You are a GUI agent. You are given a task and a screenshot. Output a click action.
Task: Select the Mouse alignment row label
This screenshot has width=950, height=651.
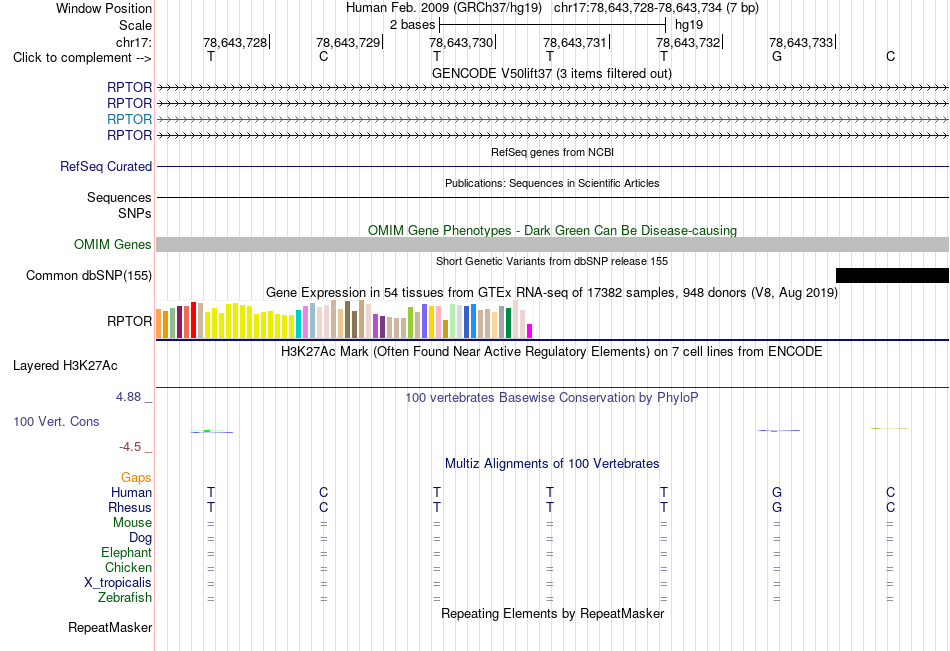pos(132,522)
